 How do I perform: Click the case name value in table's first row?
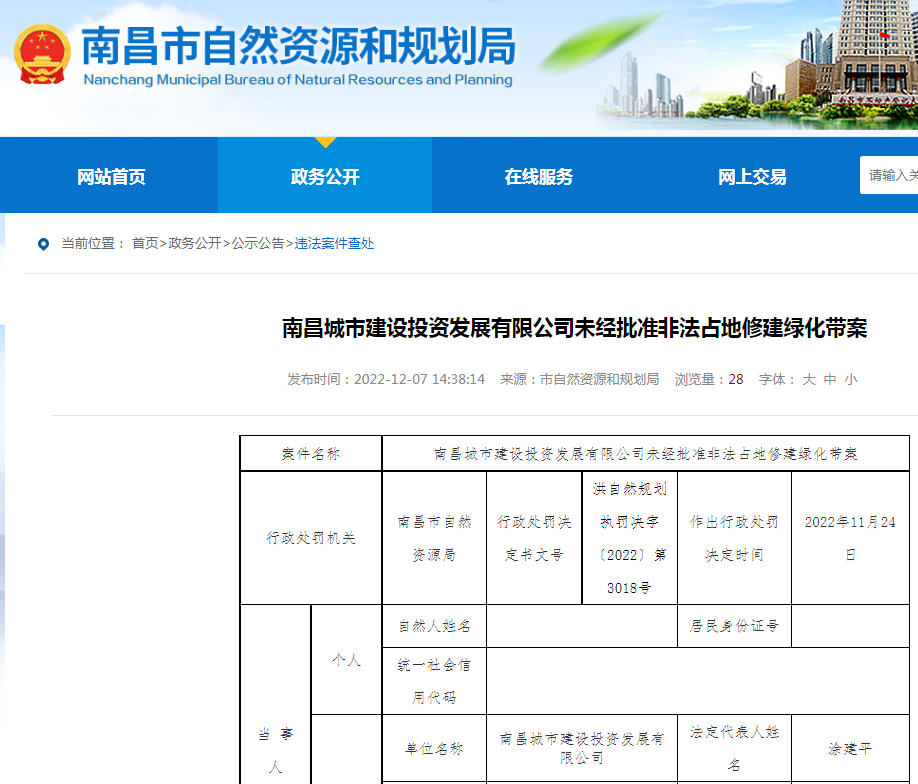coord(645,454)
